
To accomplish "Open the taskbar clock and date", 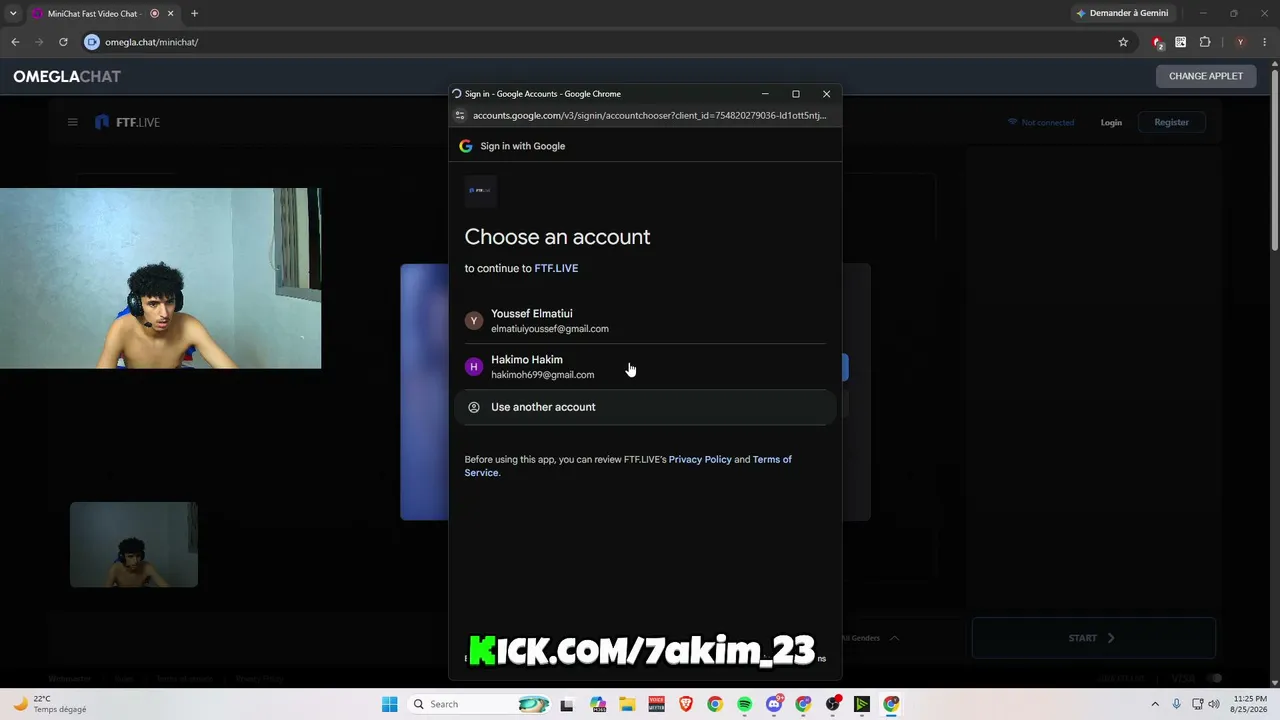I will 1250,704.
